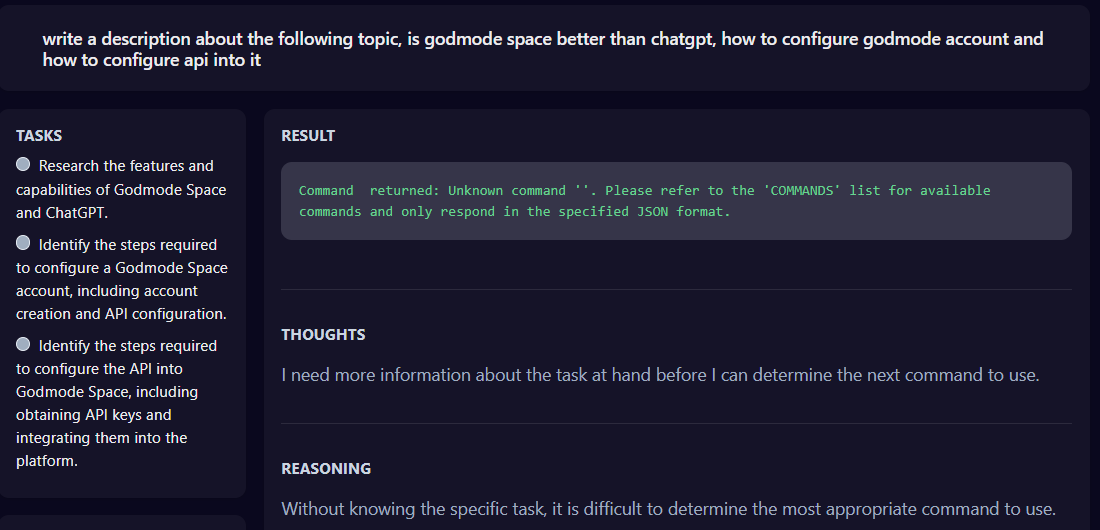Select the task about account creation and API configuration
Screen dimensions: 1100x530
click(x=122, y=279)
